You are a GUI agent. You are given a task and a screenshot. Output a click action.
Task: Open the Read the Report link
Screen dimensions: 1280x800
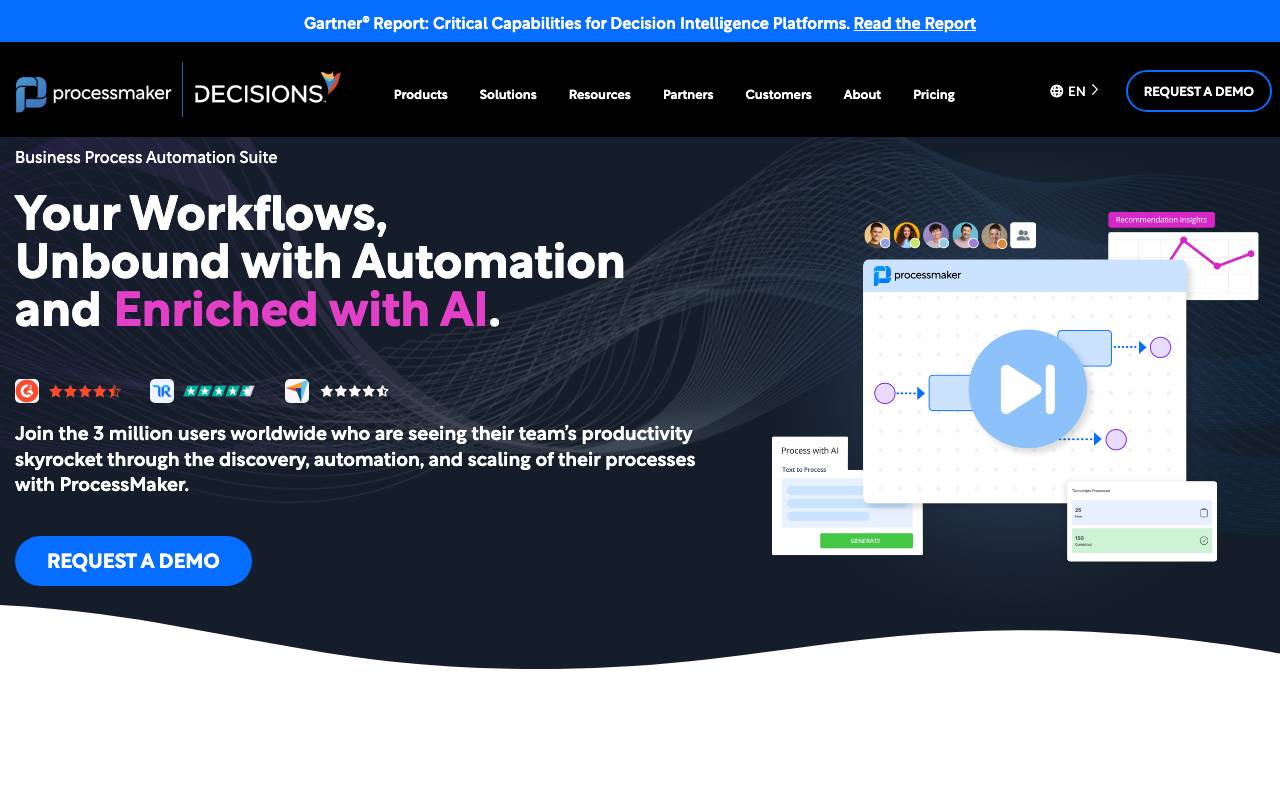tap(914, 23)
